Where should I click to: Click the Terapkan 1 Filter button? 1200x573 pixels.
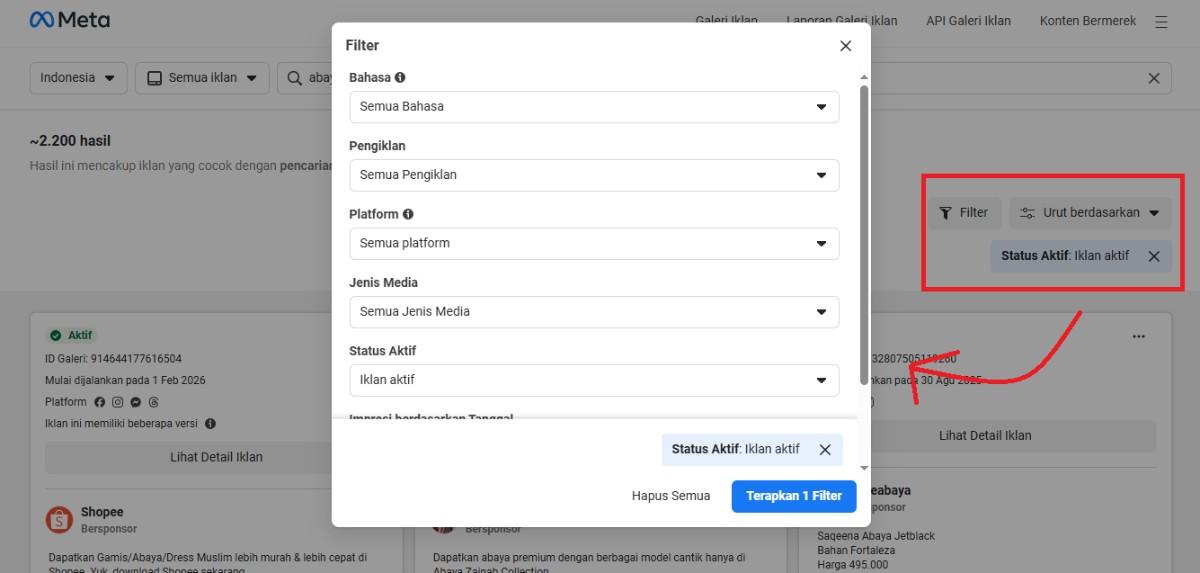pos(793,496)
